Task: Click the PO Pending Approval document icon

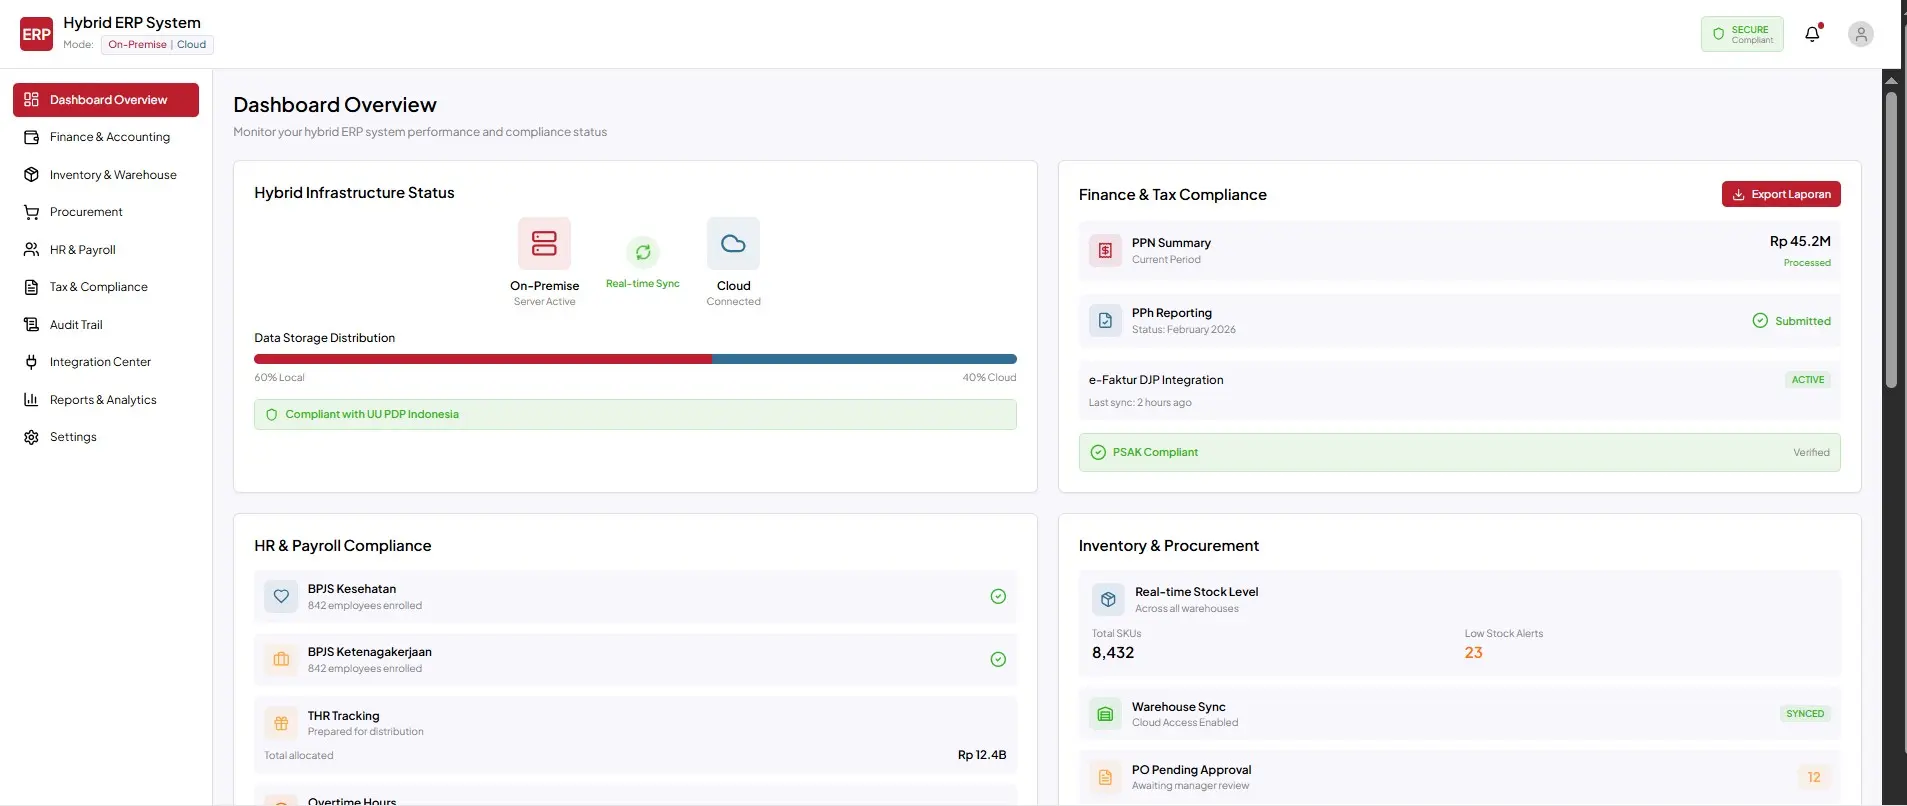Action: point(1105,777)
